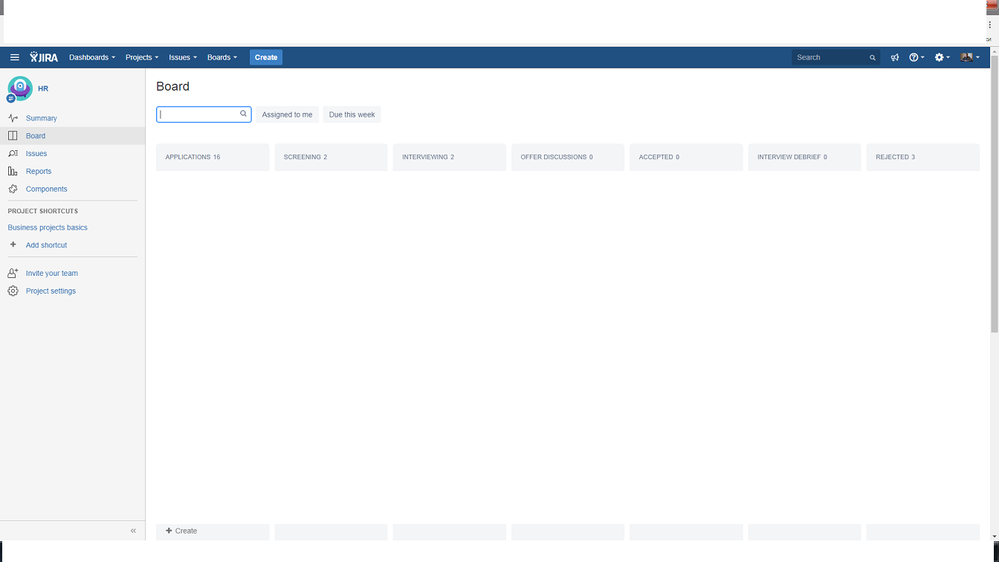
Task: Focus the top Search field
Action: (835, 57)
